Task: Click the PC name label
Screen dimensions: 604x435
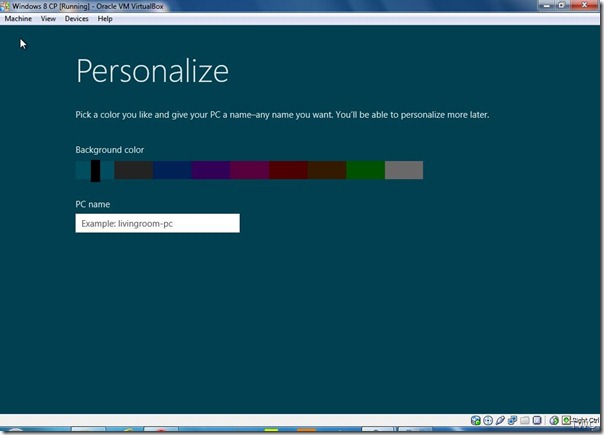Action: coord(92,204)
